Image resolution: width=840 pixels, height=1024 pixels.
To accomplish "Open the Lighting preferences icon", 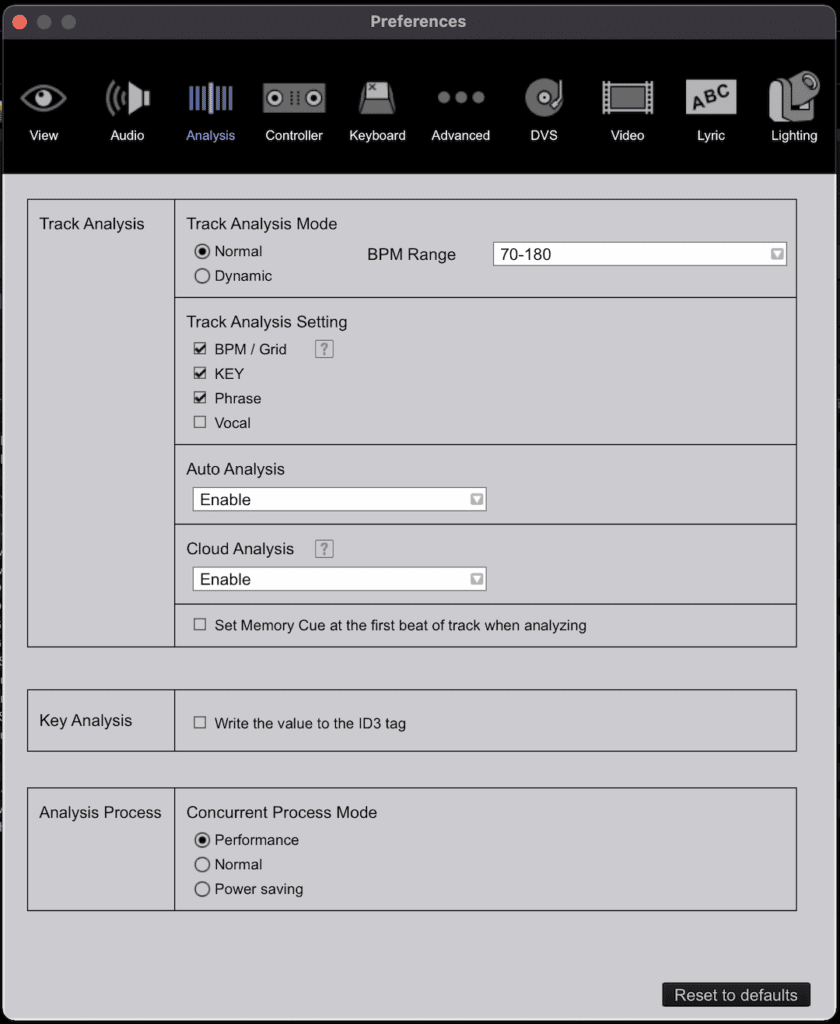I will pos(793,99).
